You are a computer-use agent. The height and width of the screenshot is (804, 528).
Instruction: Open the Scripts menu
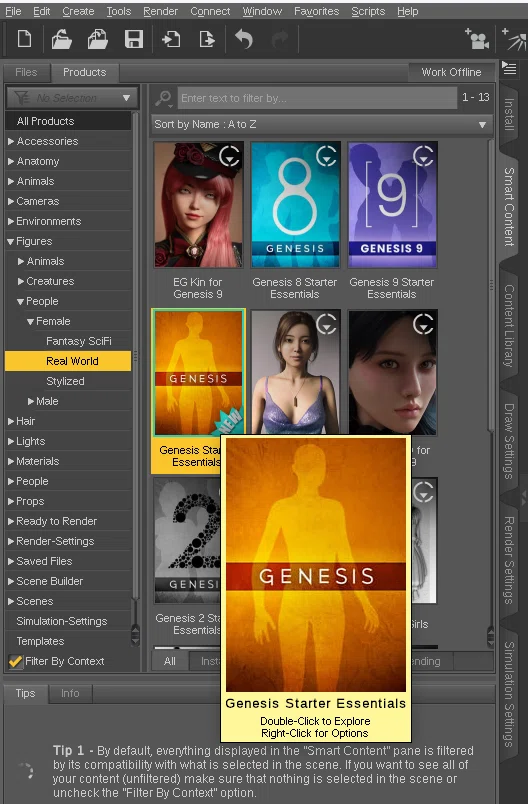tap(368, 11)
